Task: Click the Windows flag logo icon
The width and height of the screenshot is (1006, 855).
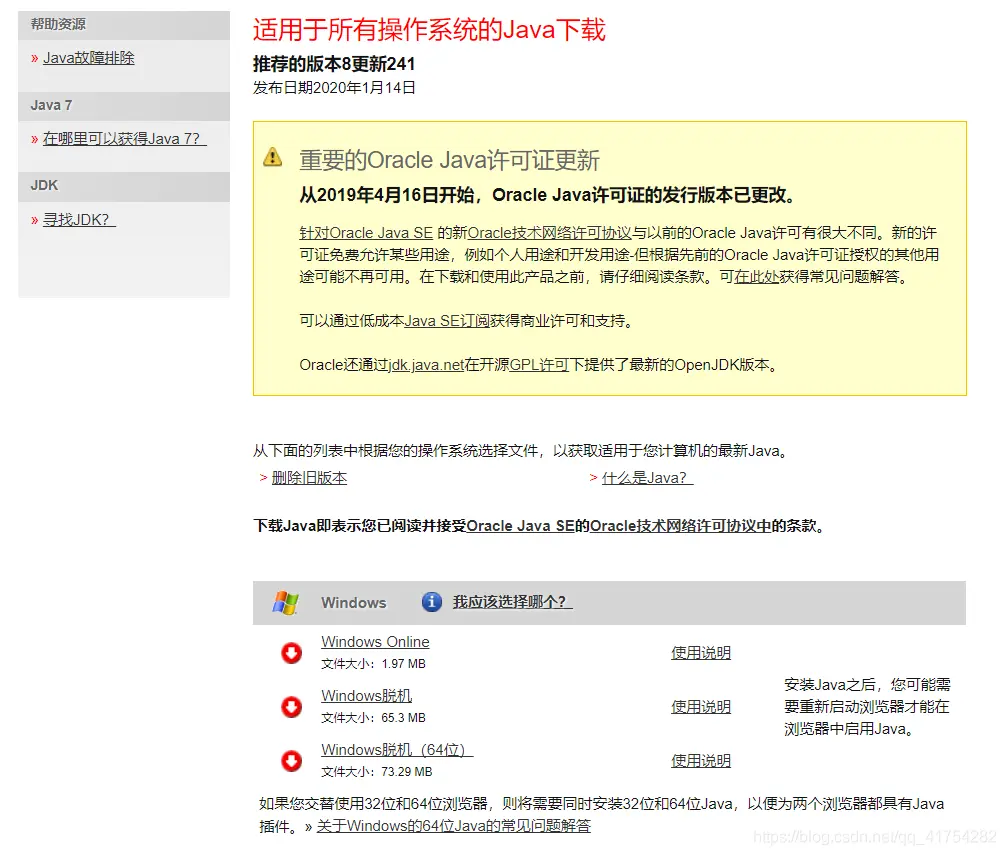Action: (286, 603)
